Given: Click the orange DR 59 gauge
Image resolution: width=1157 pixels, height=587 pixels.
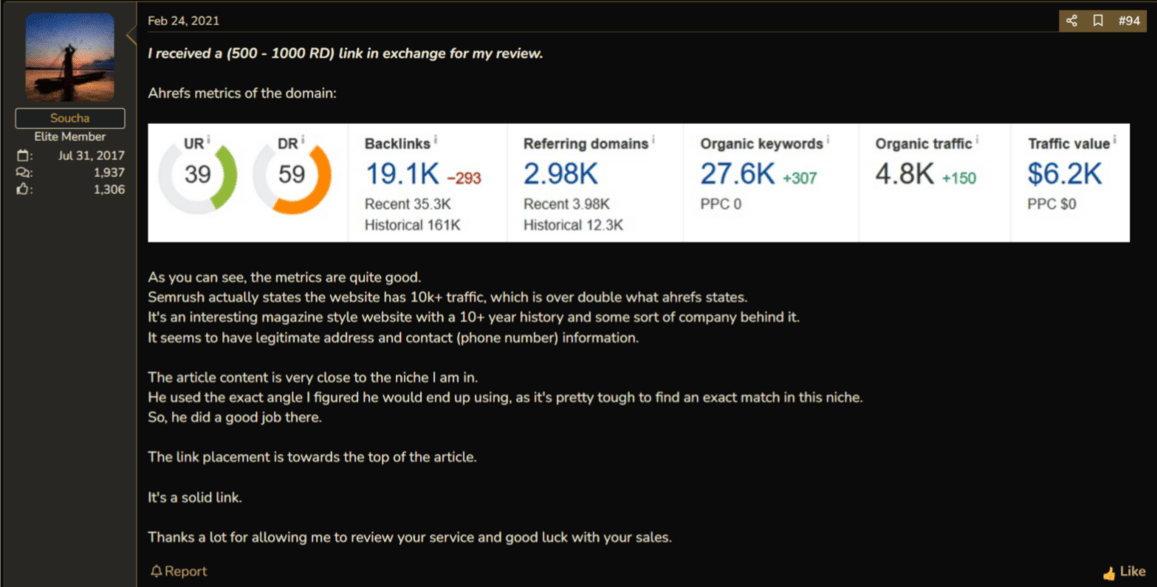Looking at the screenshot, I should (x=291, y=176).
